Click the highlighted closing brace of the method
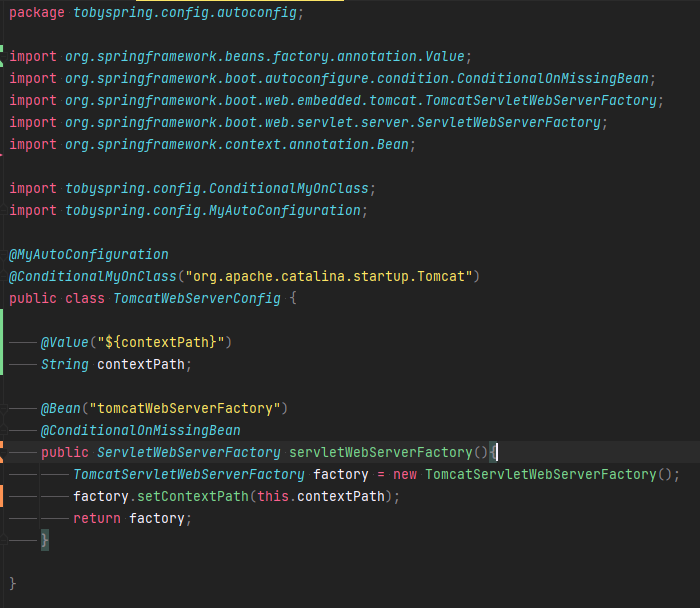This screenshot has width=700, height=608. point(45,540)
